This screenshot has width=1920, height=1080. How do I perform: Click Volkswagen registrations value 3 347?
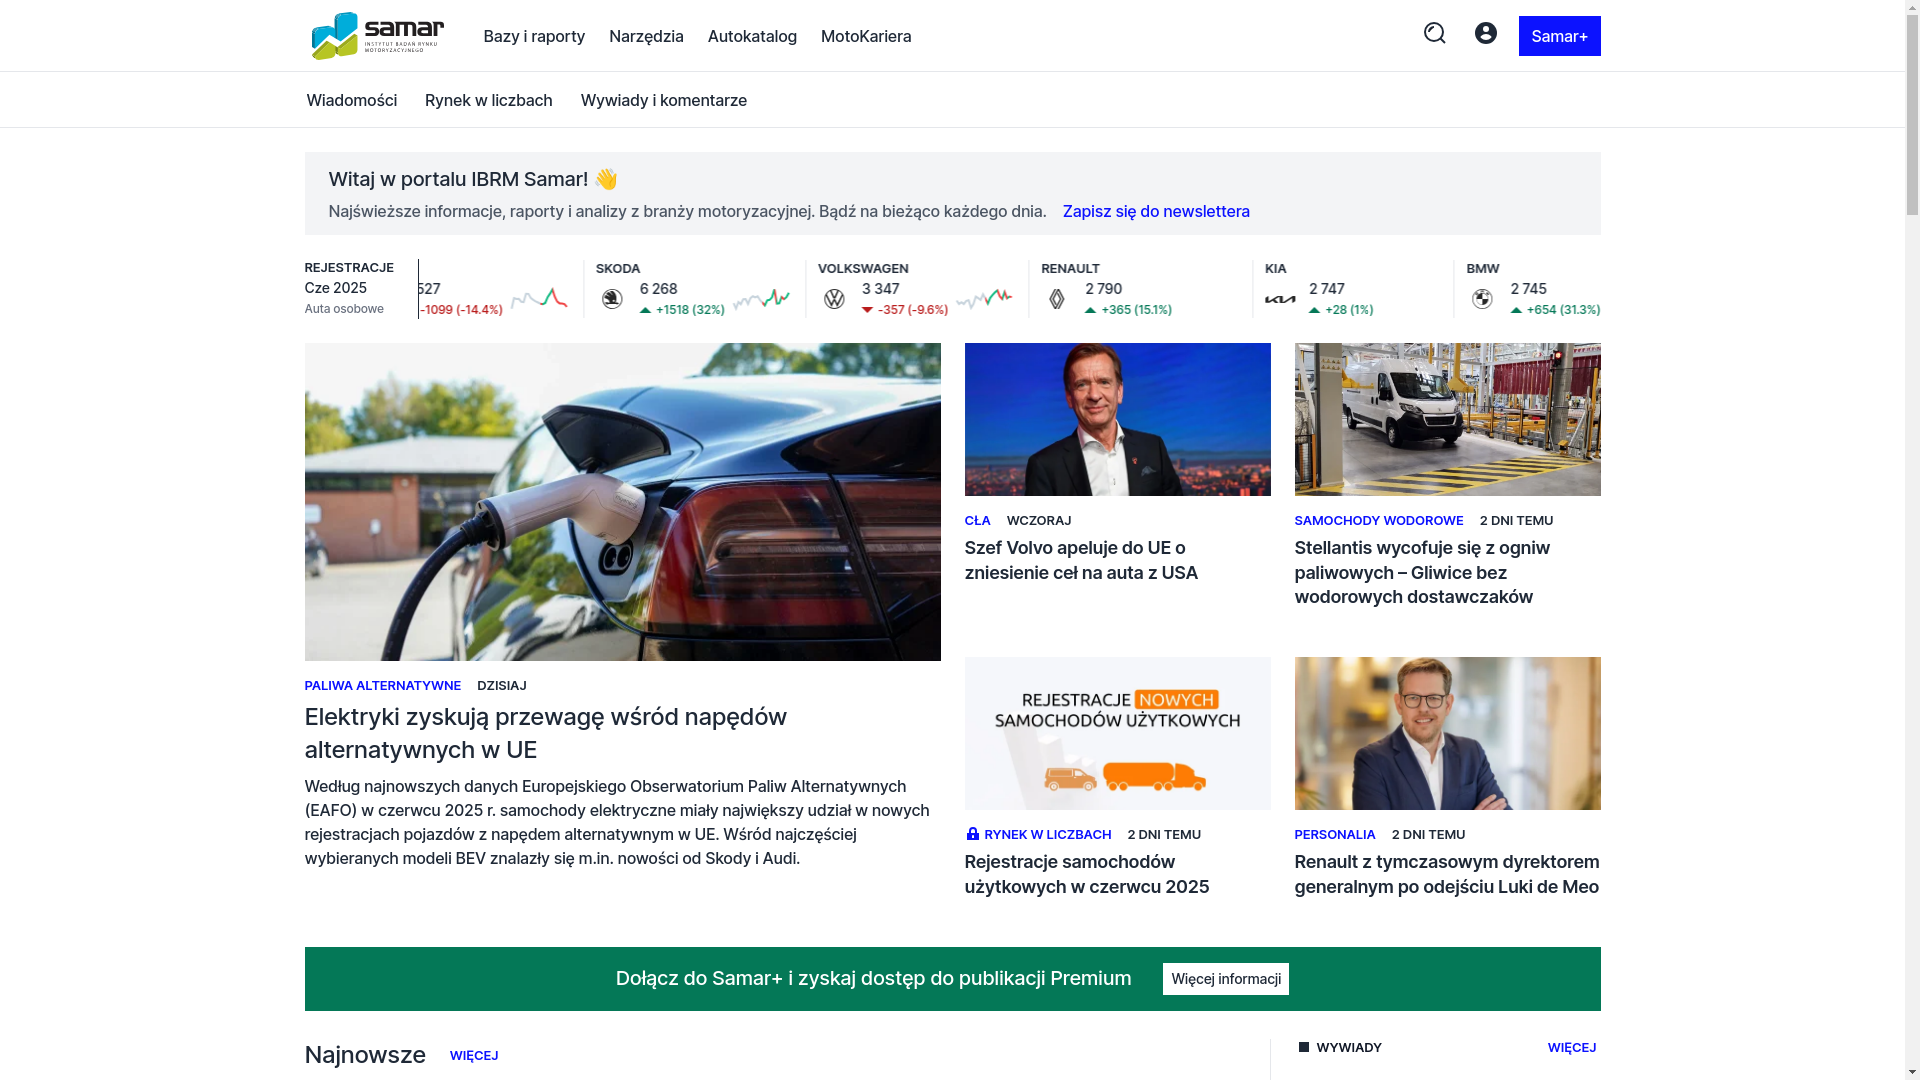pyautogui.click(x=880, y=289)
